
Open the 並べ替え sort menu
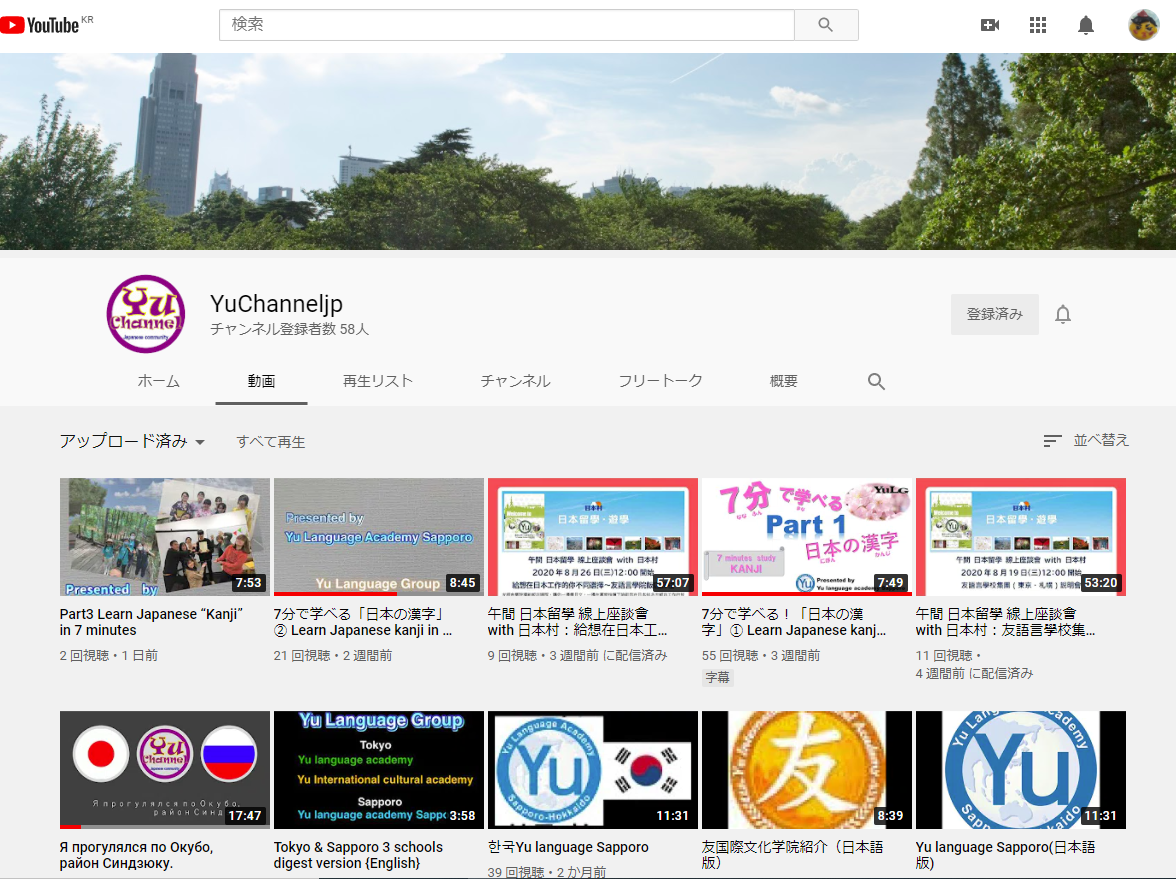[1086, 440]
